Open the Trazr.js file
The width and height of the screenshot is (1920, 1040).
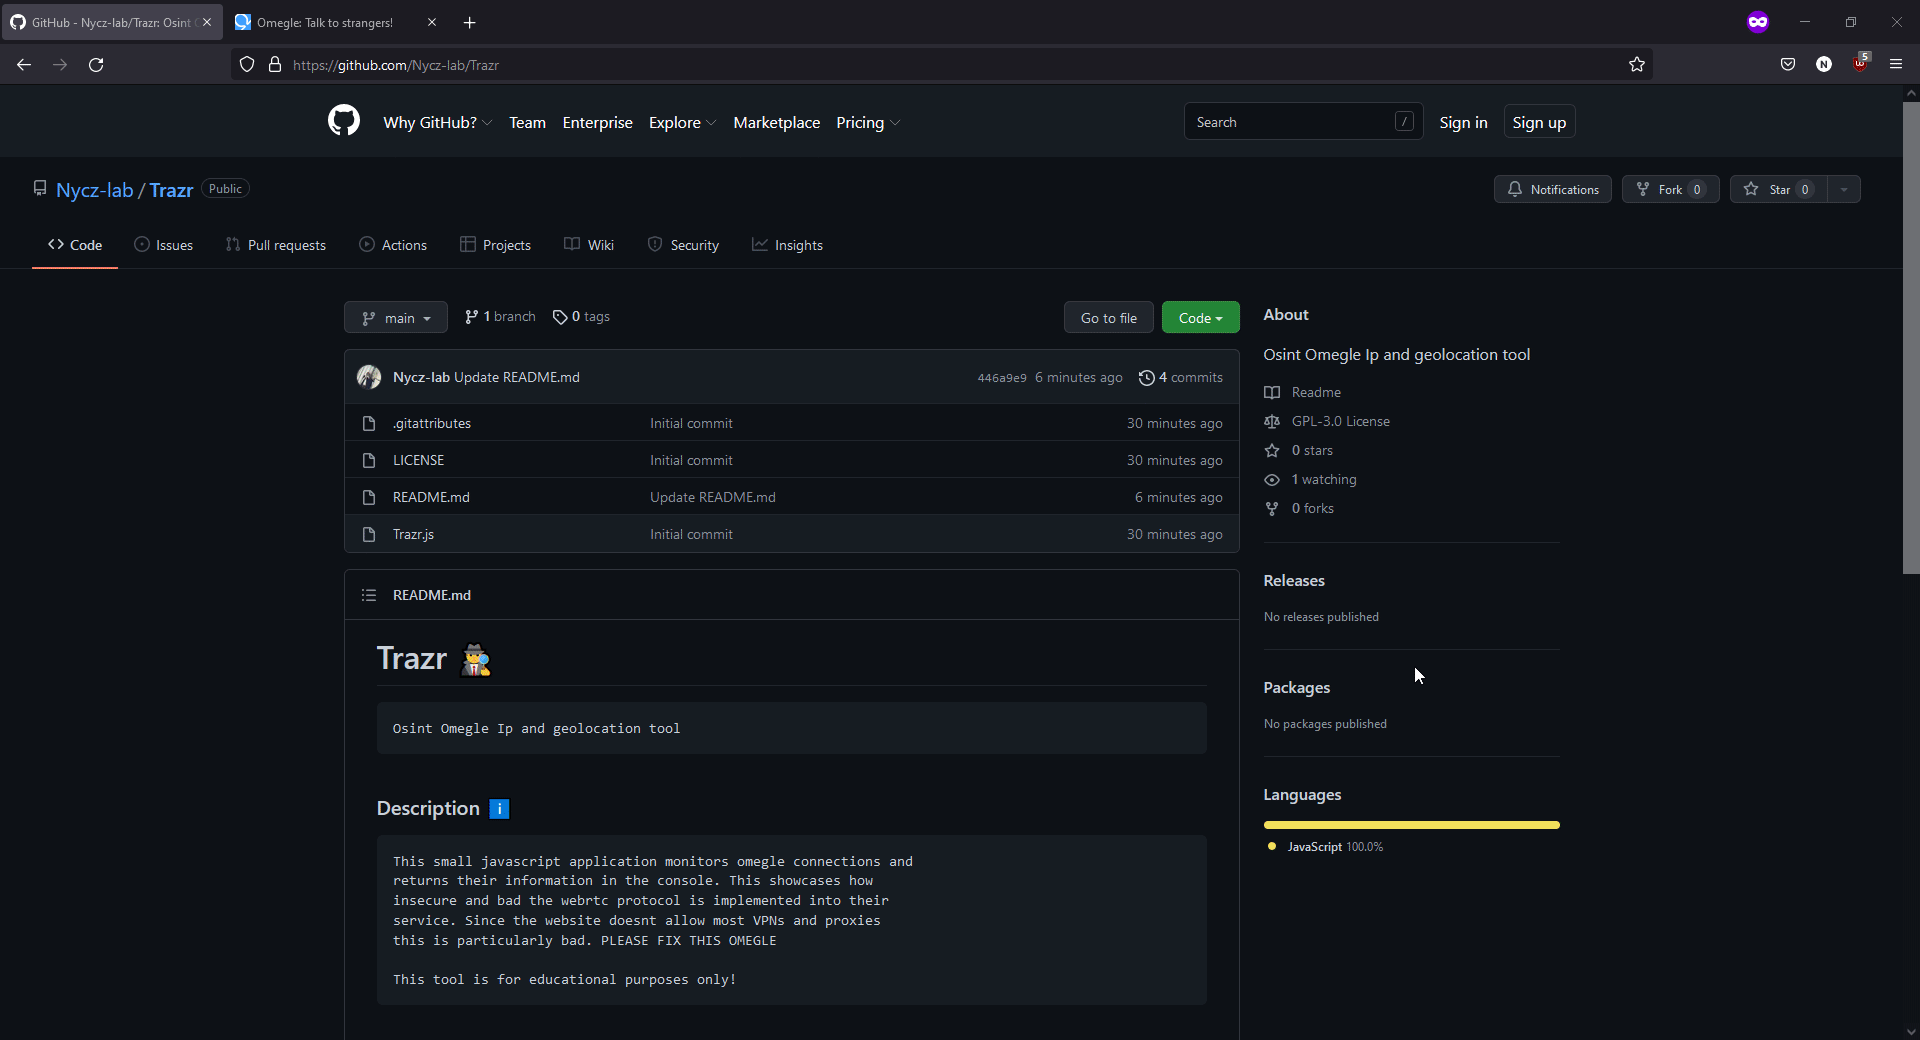(x=413, y=534)
